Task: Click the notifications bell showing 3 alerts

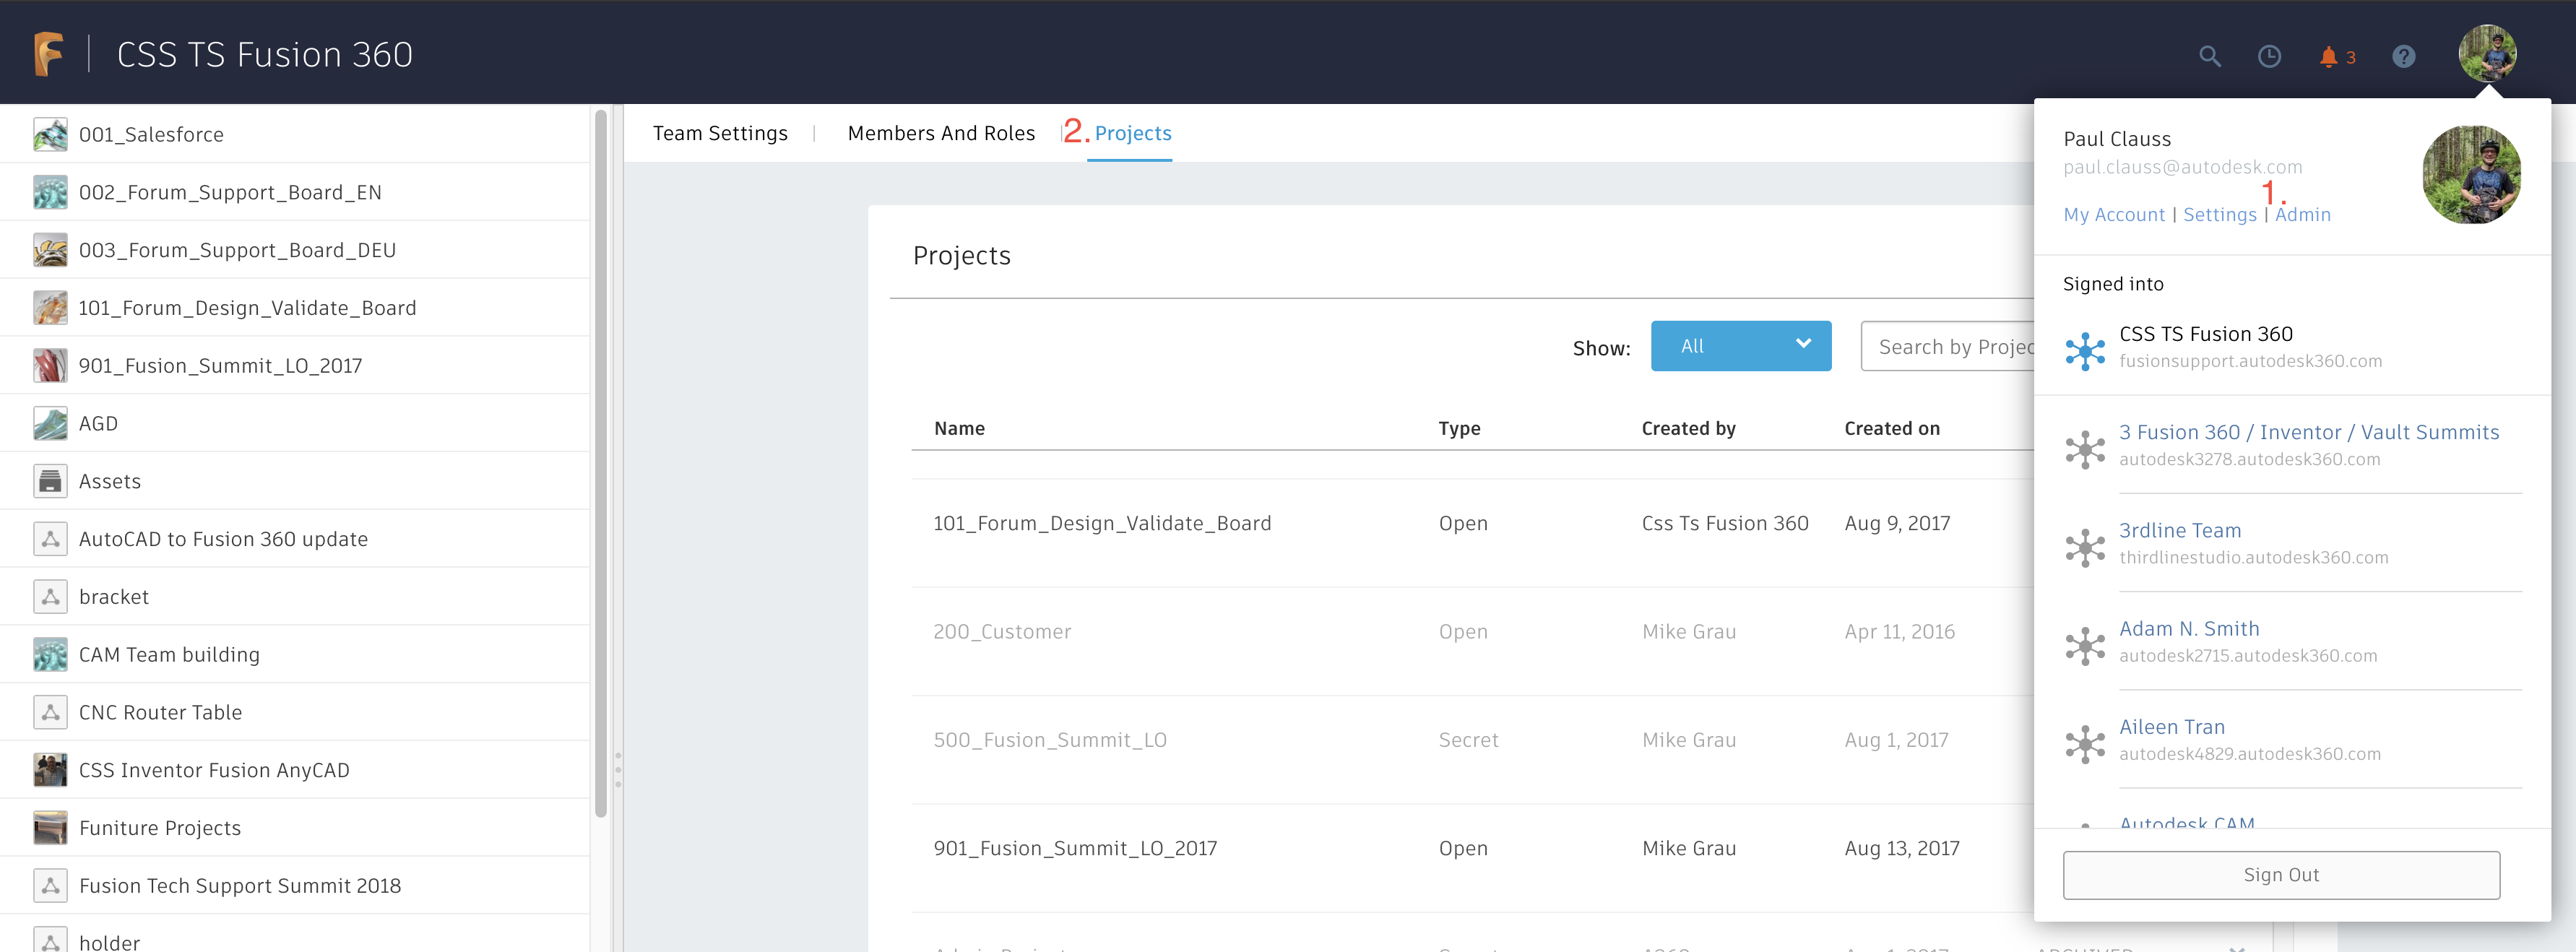Action: coord(2330,57)
